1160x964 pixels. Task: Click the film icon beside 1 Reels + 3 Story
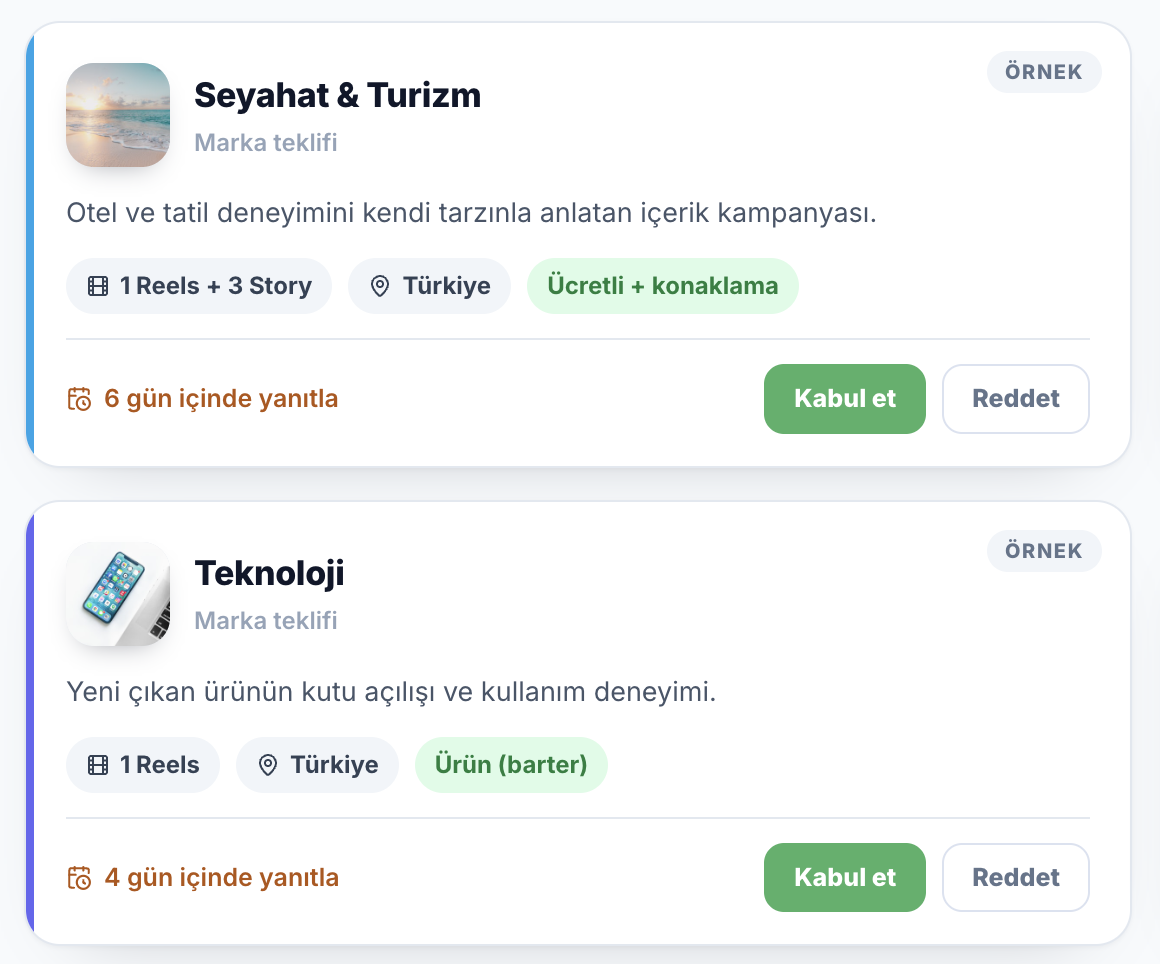(98, 286)
